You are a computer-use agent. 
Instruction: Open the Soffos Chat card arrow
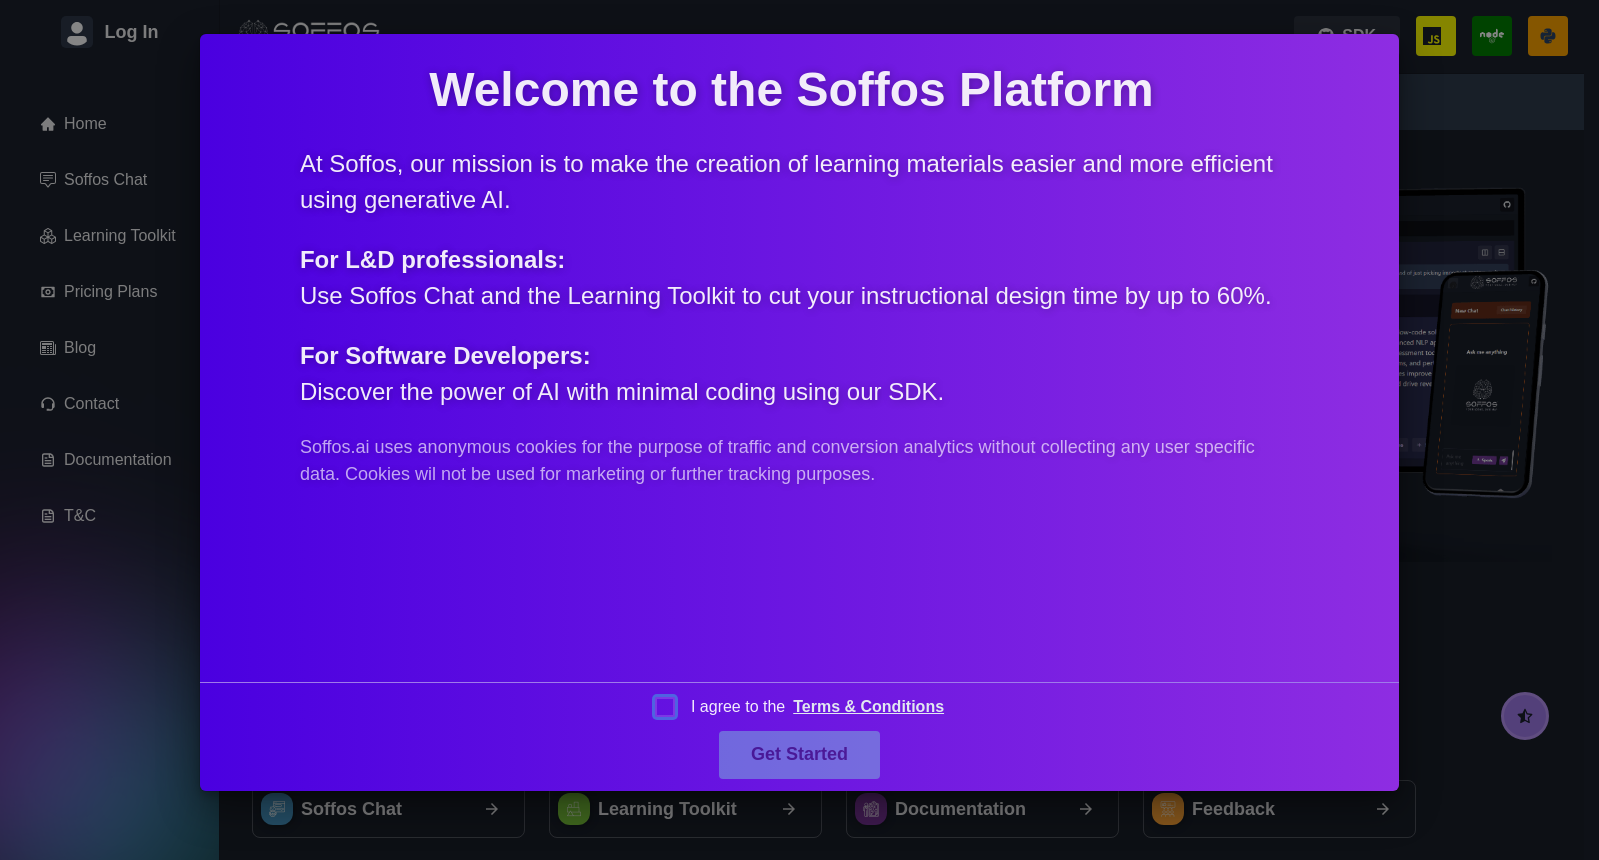click(x=492, y=809)
